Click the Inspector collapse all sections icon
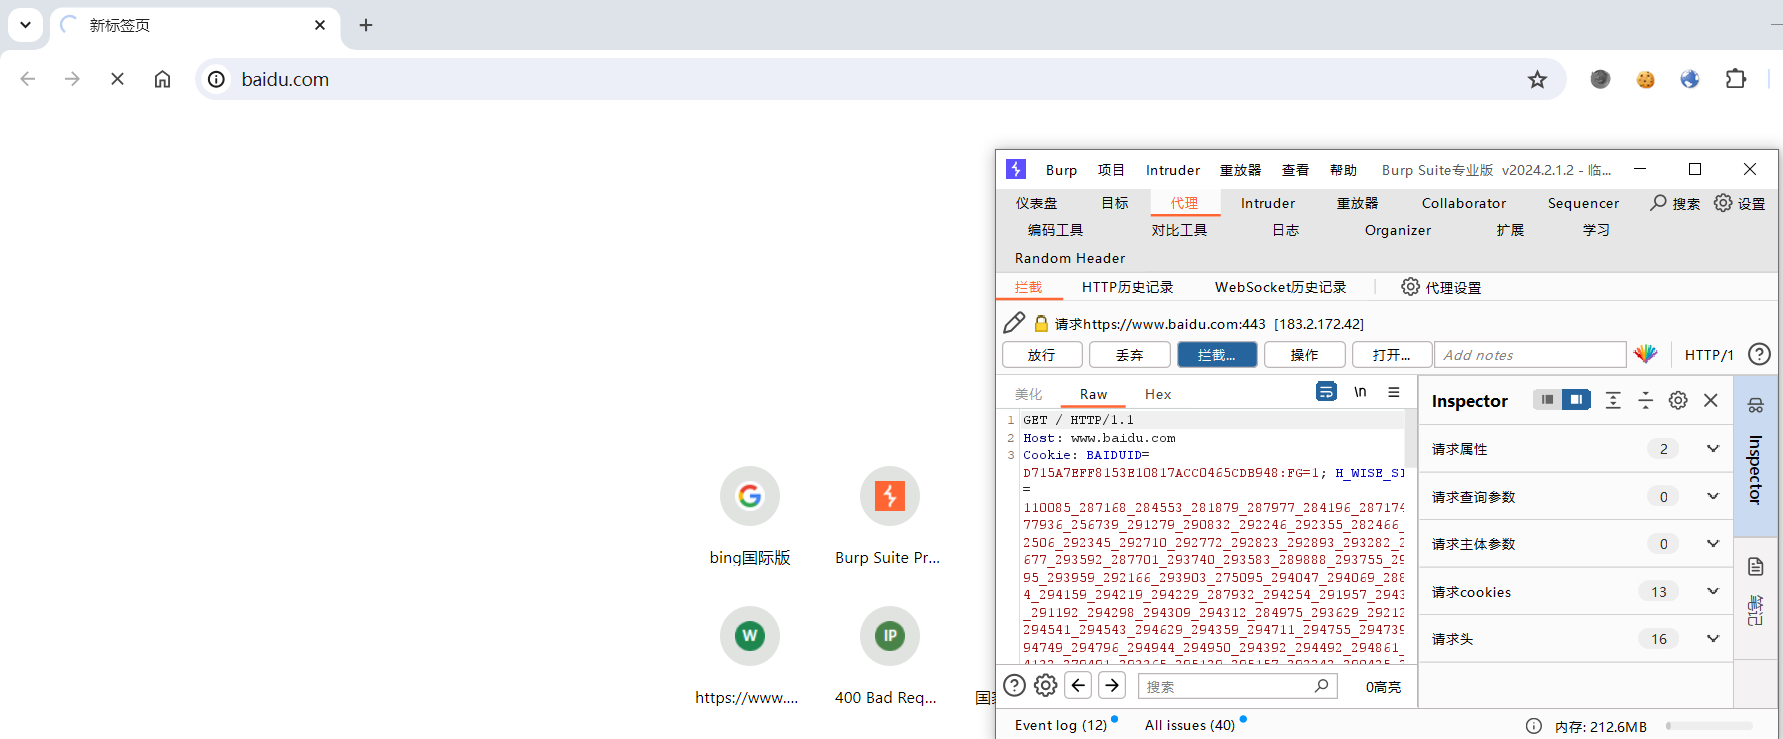 1645,400
